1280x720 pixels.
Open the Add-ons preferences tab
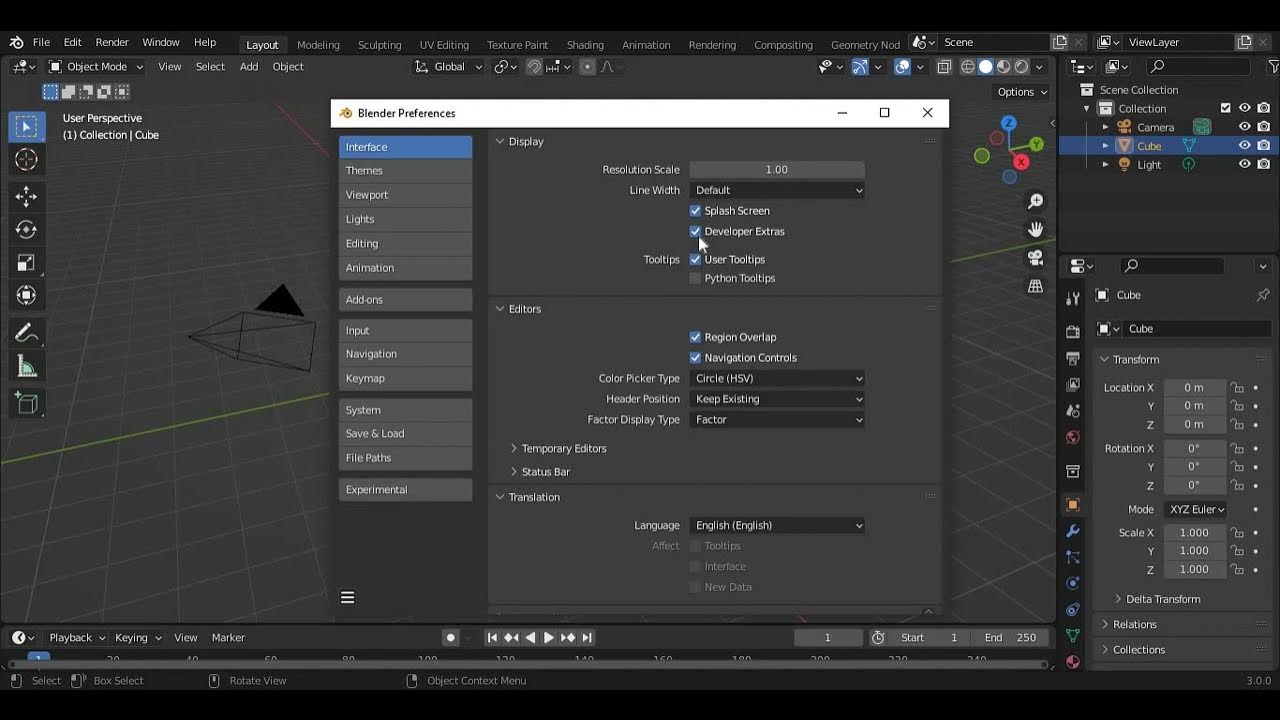(405, 300)
